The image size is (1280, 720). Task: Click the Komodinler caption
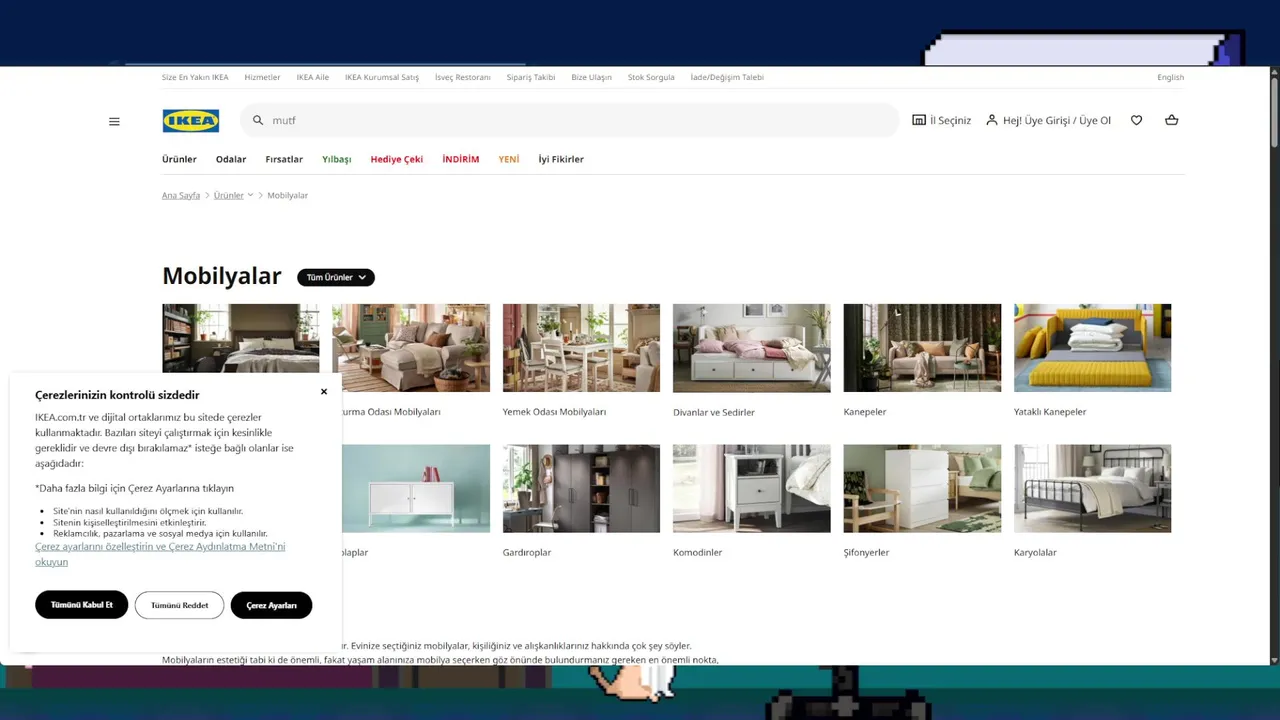[698, 553]
